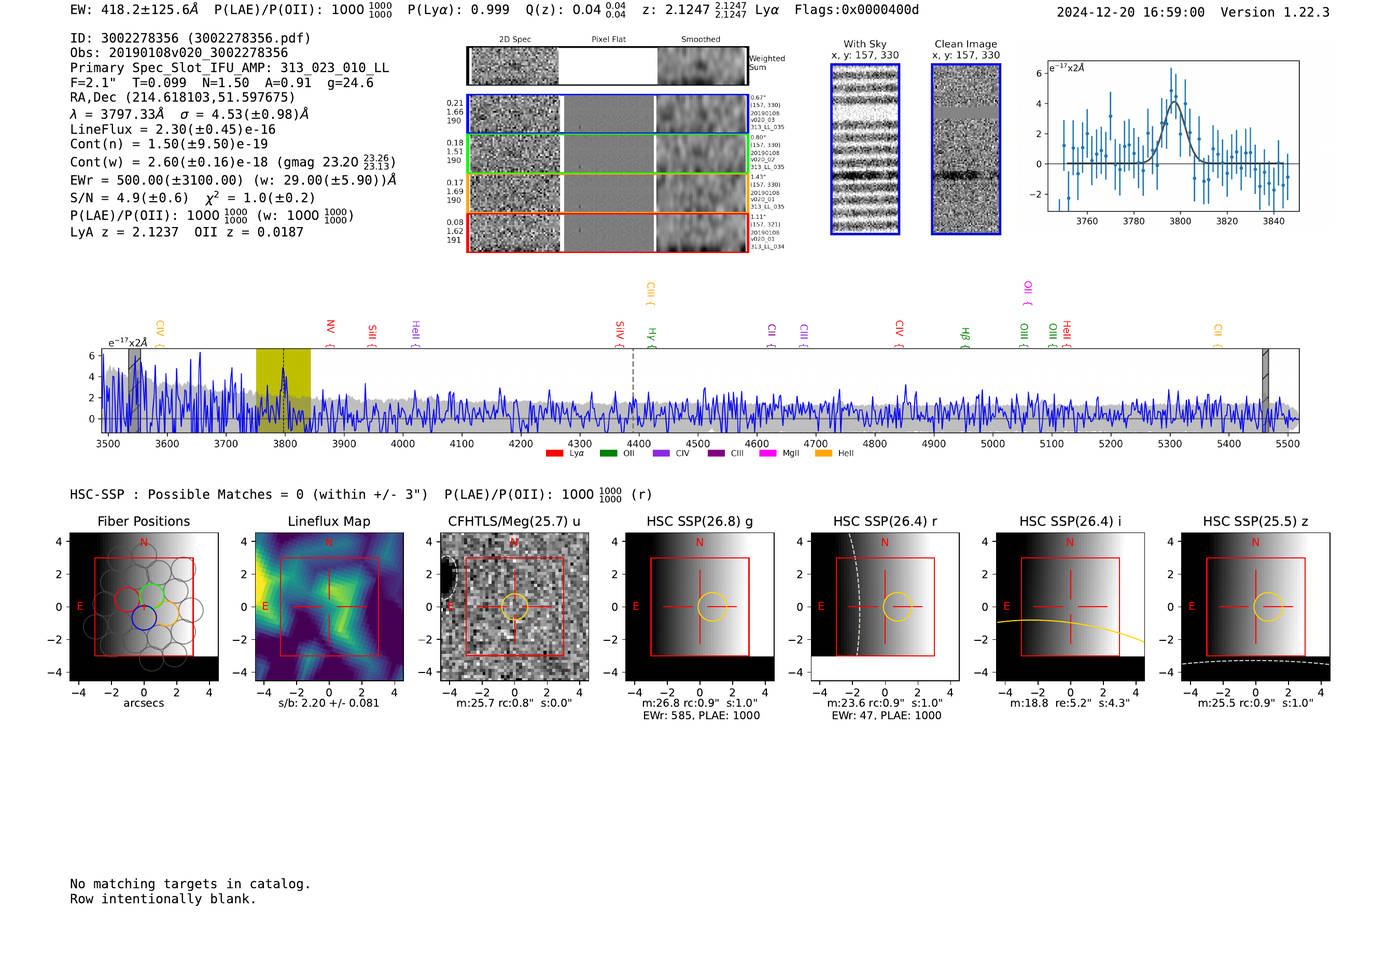
Task: Select the red-bordered 2D Spec cutout
Action: [x=515, y=232]
